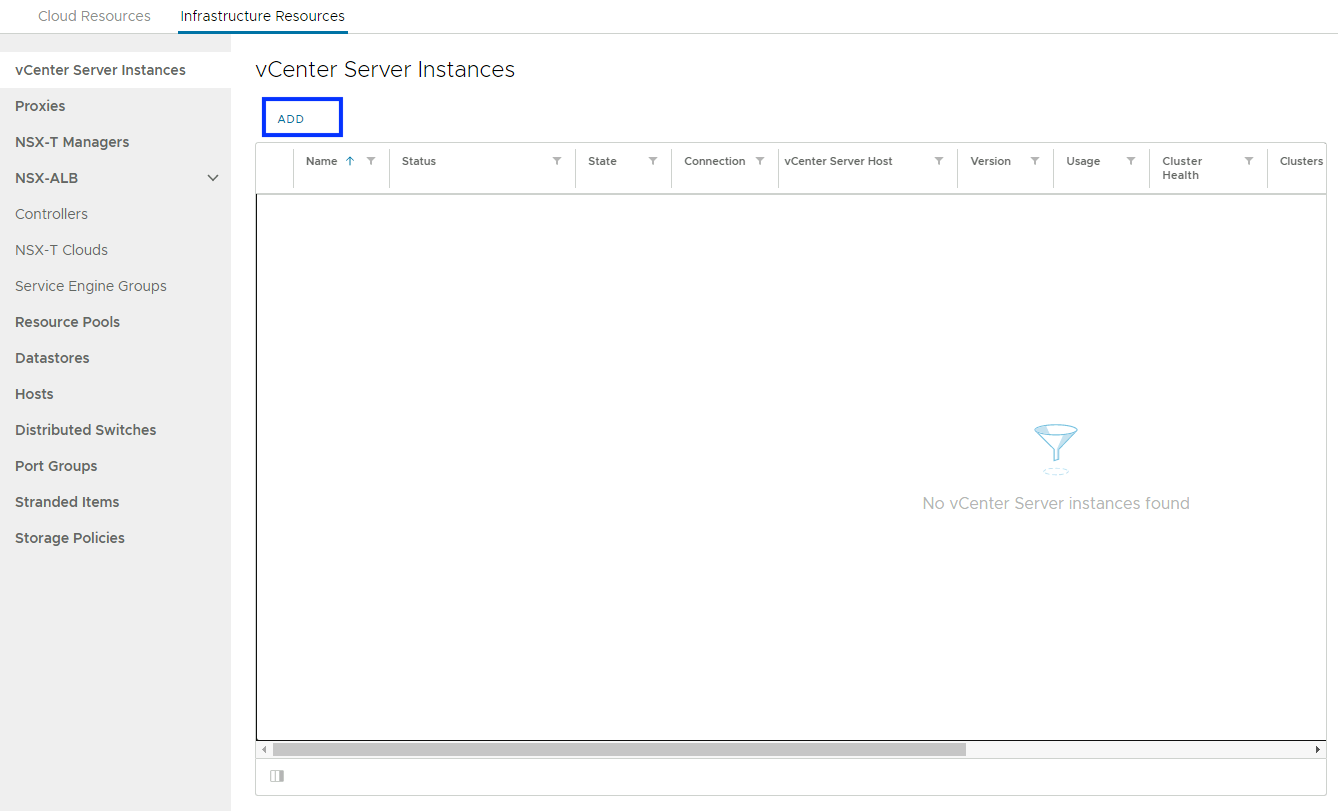The image size is (1338, 811).
Task: Open the Usage column filter
Action: (x=1131, y=161)
